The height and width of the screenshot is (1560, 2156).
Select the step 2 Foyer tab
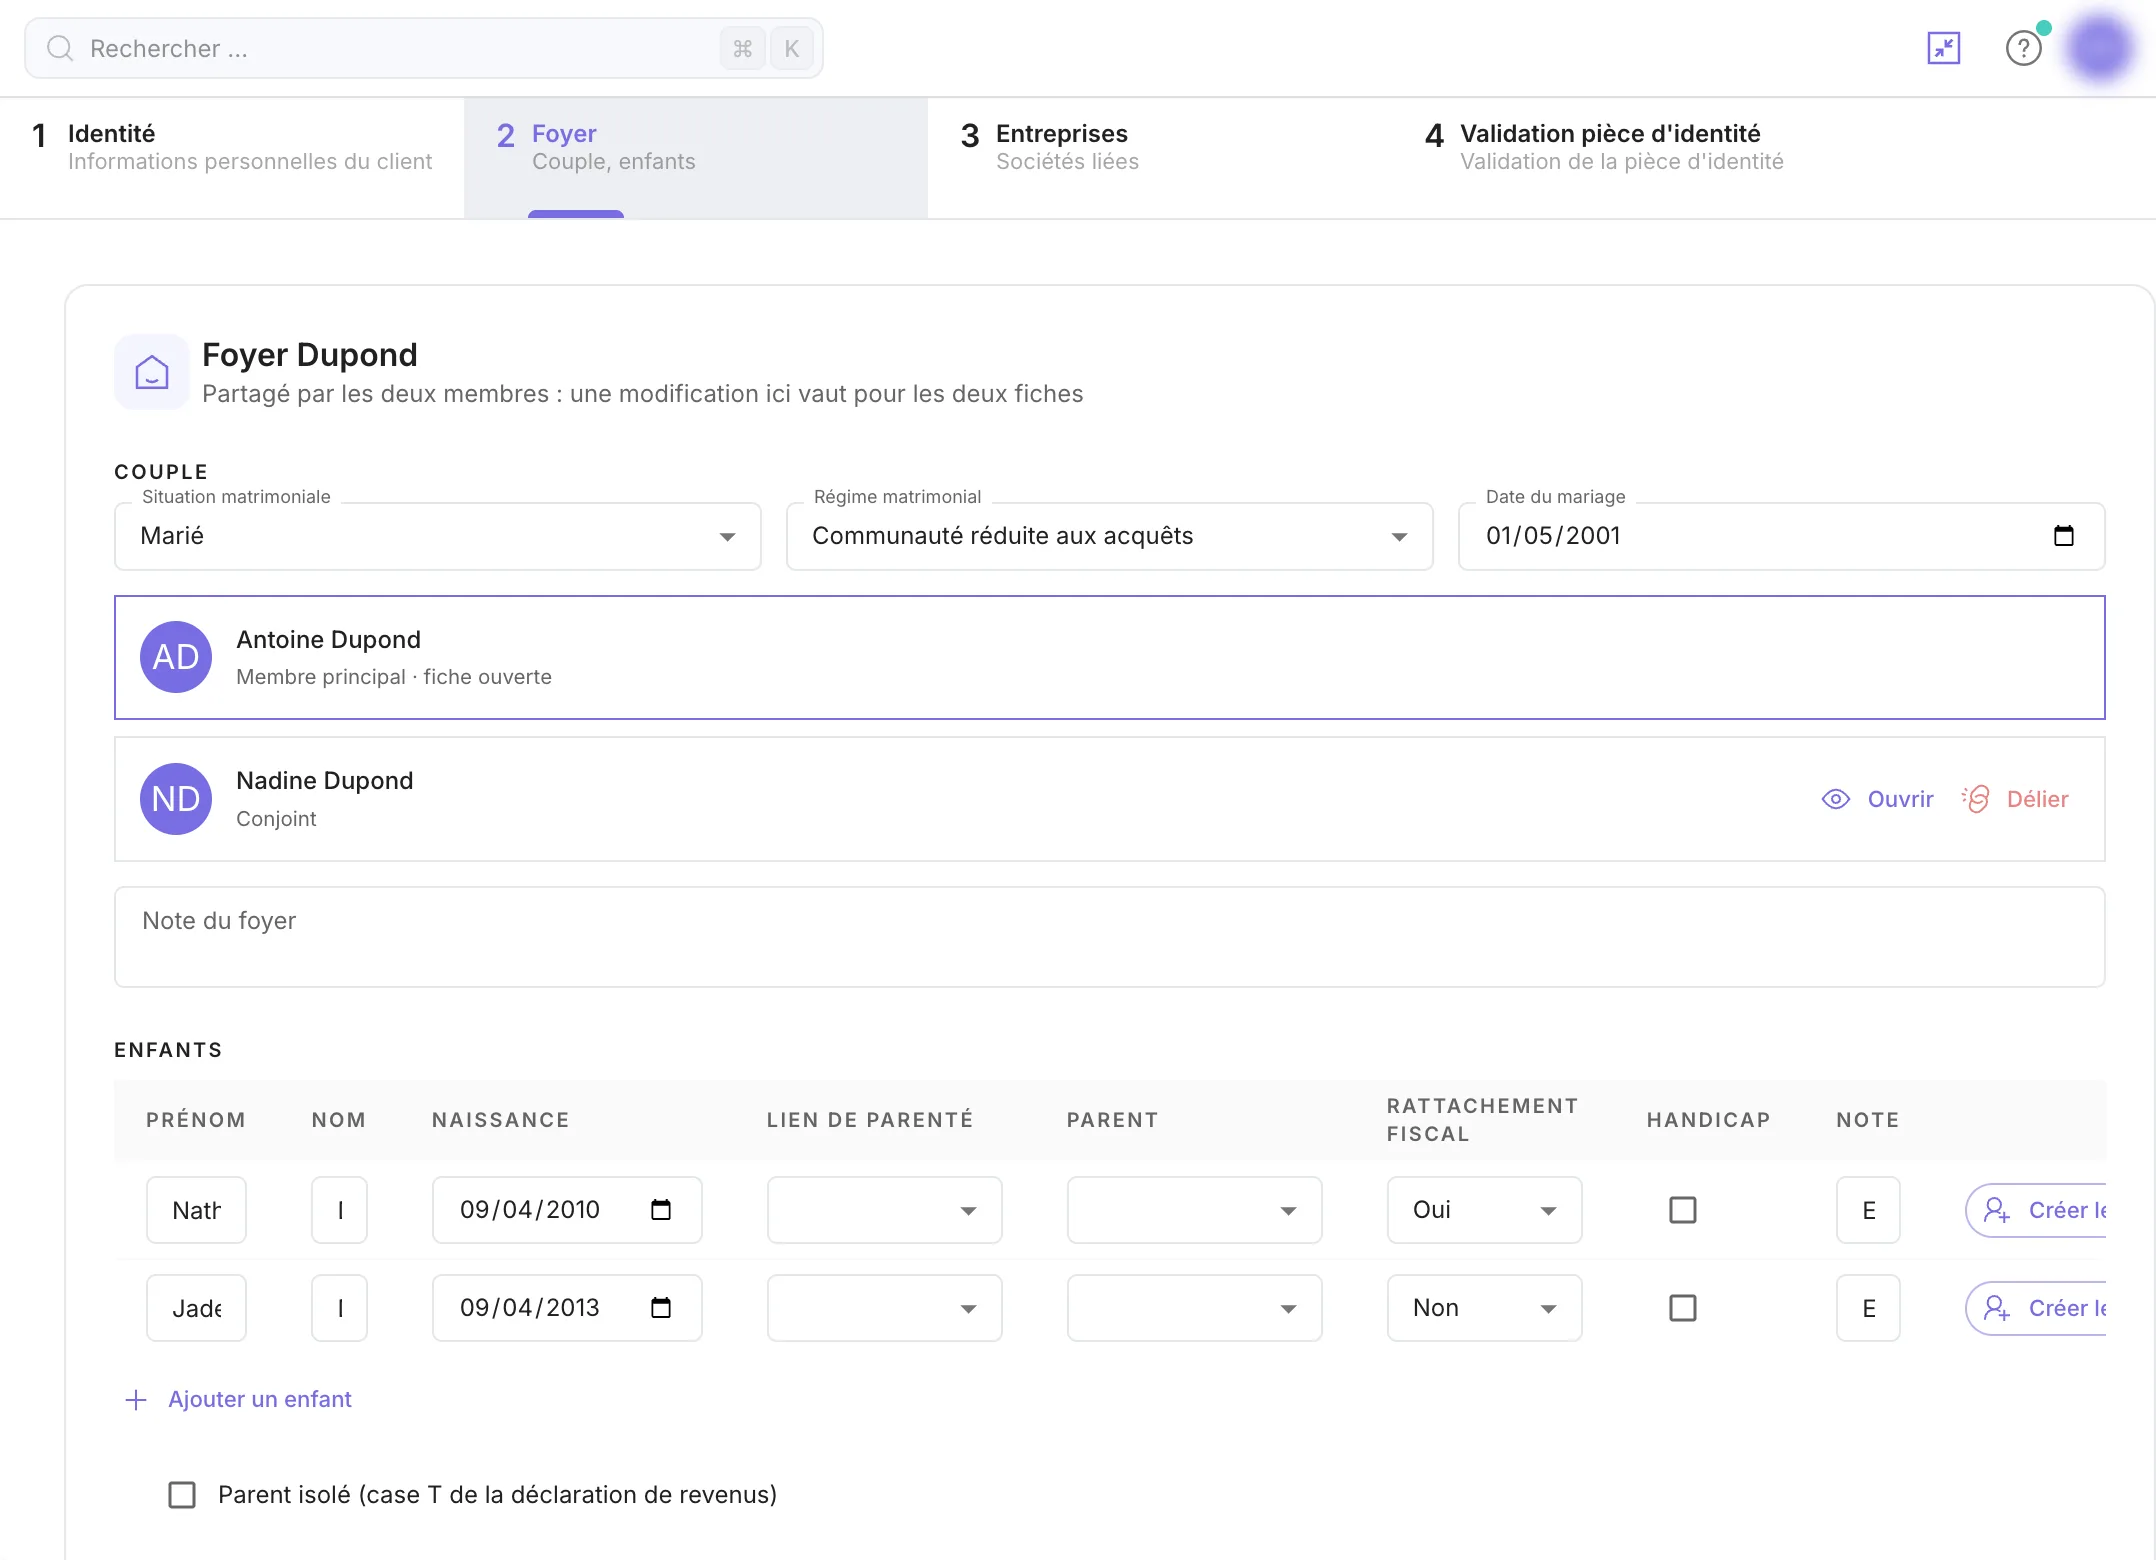tap(696, 158)
